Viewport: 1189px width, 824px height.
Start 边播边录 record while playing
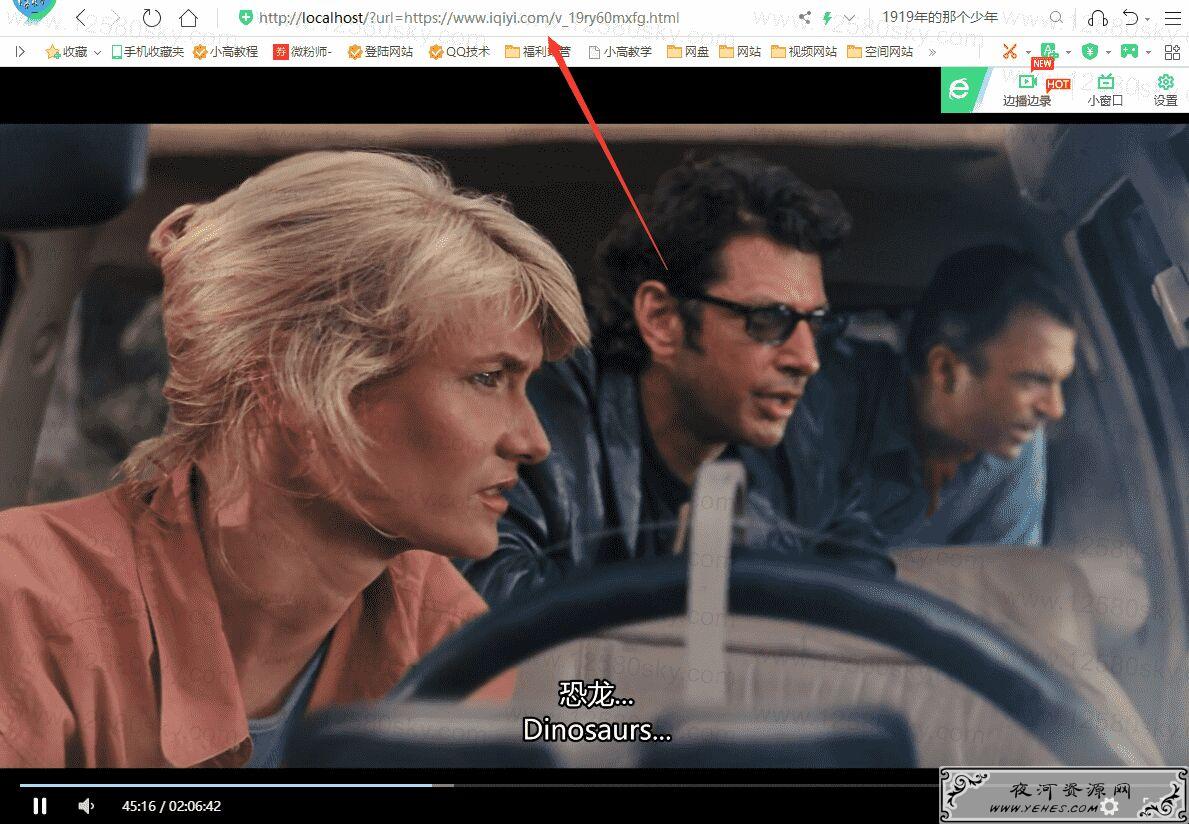click(x=1028, y=91)
